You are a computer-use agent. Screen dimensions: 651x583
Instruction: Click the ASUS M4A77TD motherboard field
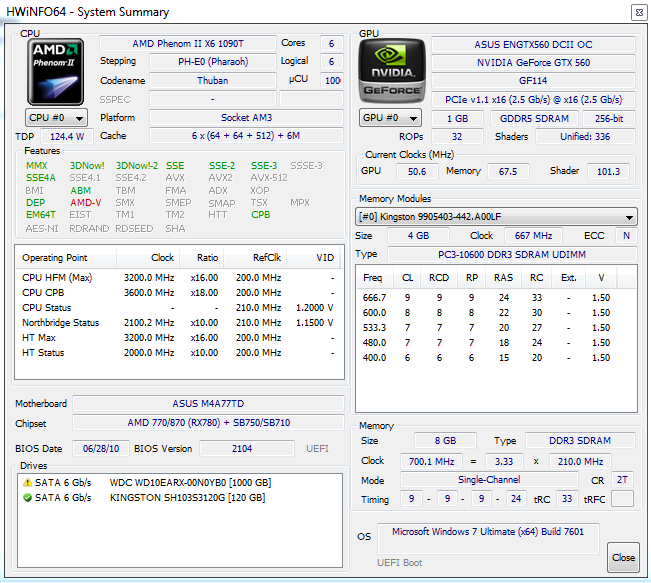[208, 404]
